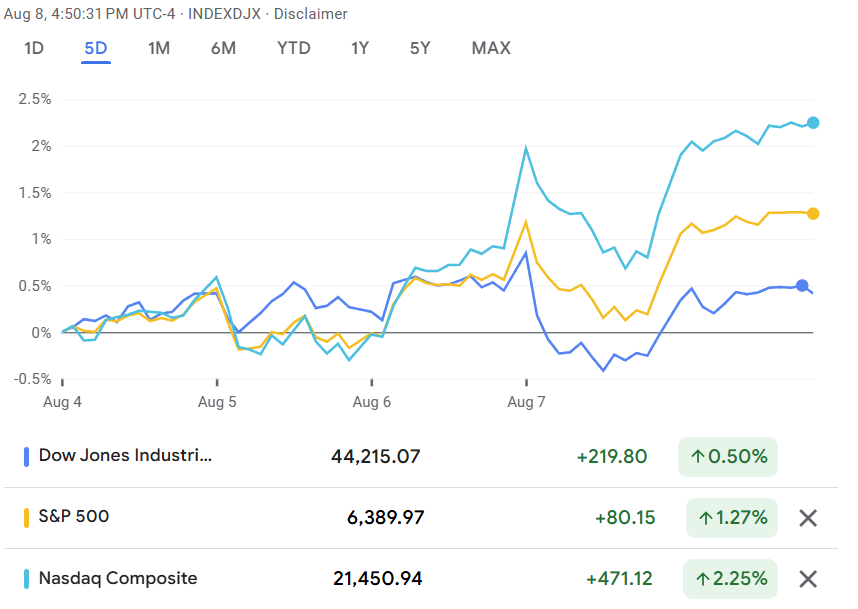Click the Nasdaq teal color marker
The image size is (858, 609).
(27, 578)
